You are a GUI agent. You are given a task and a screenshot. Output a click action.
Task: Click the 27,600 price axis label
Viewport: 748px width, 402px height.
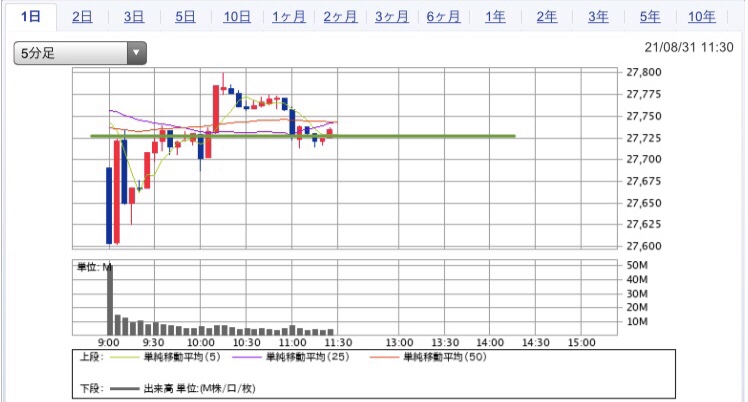(x=644, y=246)
